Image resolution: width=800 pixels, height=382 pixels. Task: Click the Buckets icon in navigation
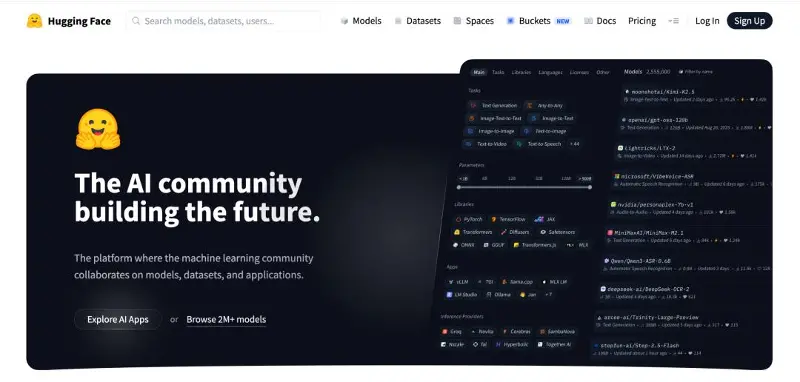pos(510,21)
